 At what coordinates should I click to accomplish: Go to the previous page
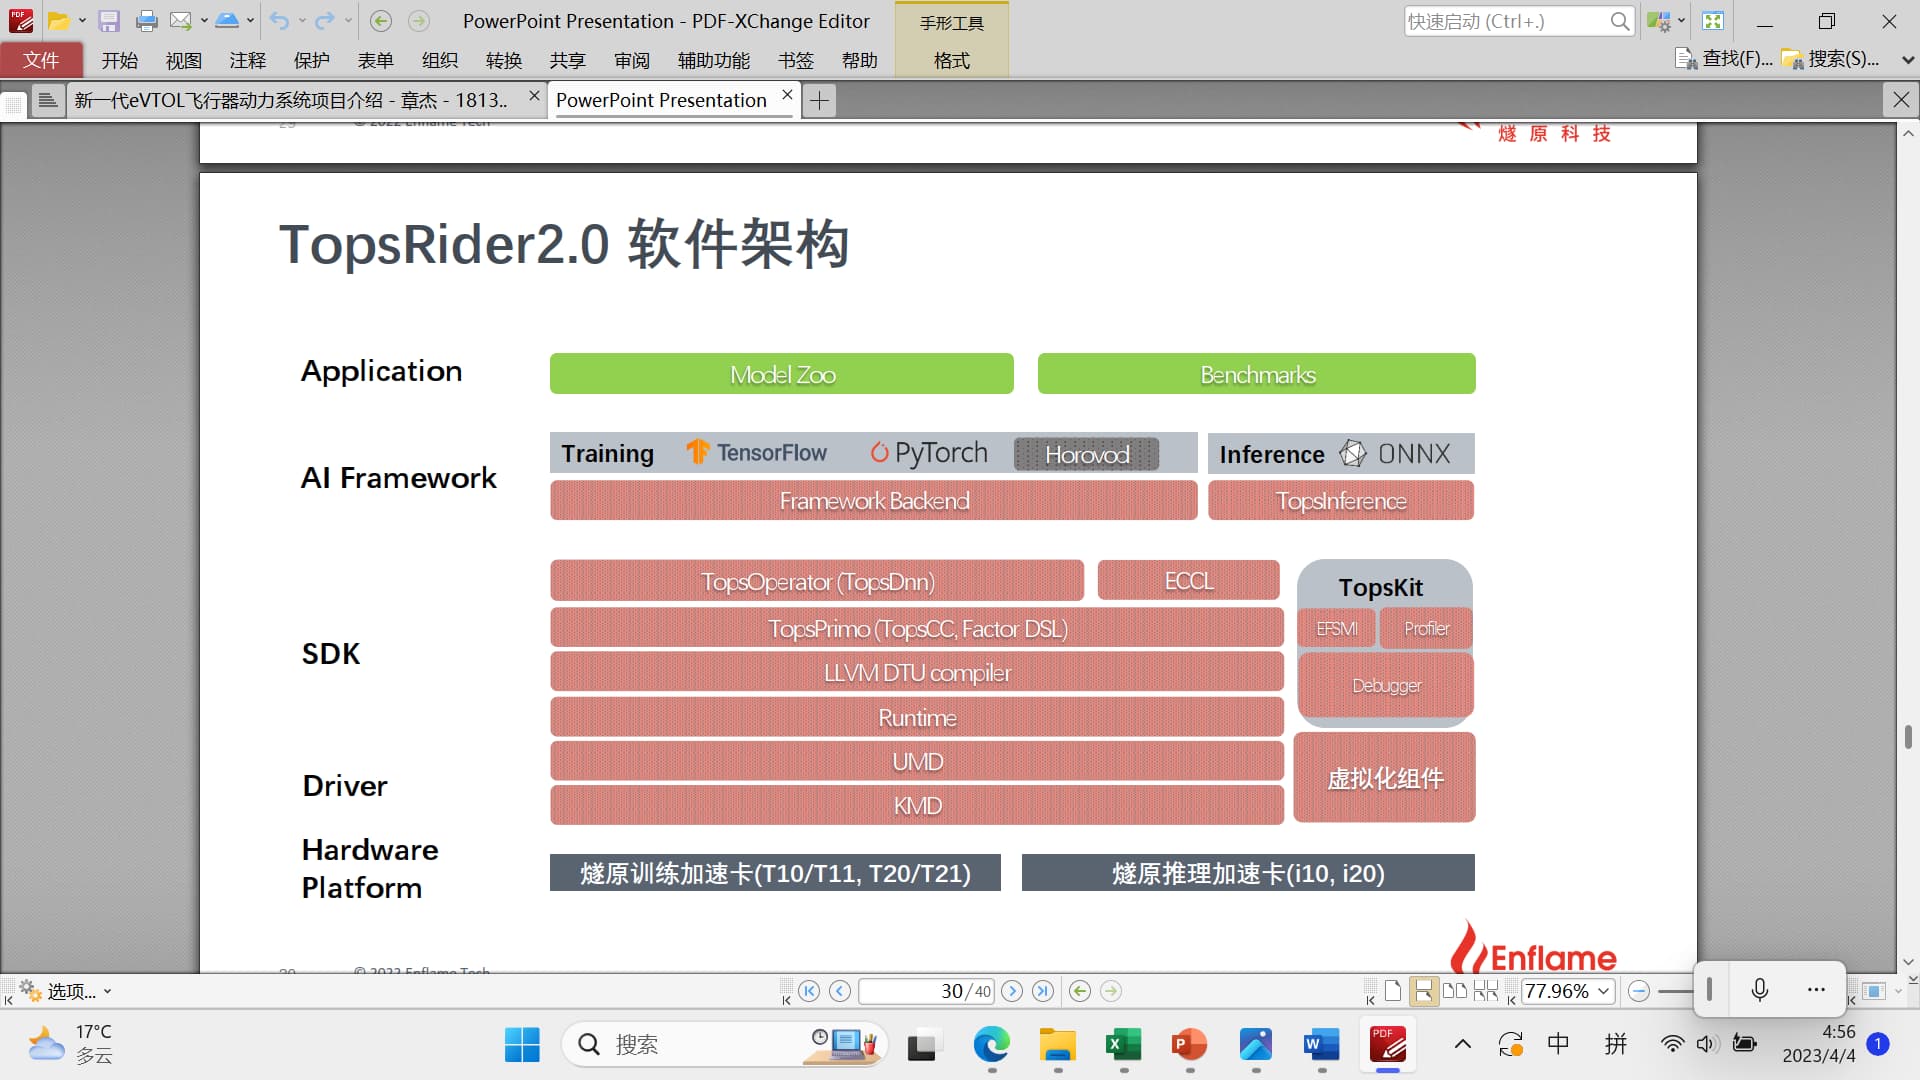pos(840,991)
